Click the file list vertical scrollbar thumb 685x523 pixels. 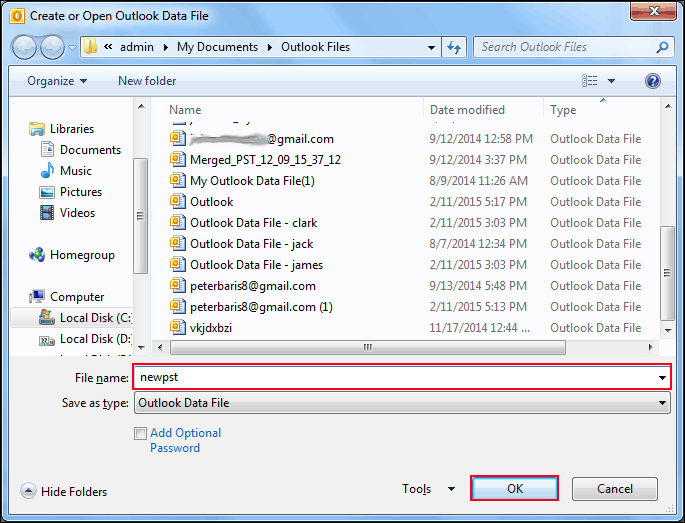pyautogui.click(x=667, y=273)
